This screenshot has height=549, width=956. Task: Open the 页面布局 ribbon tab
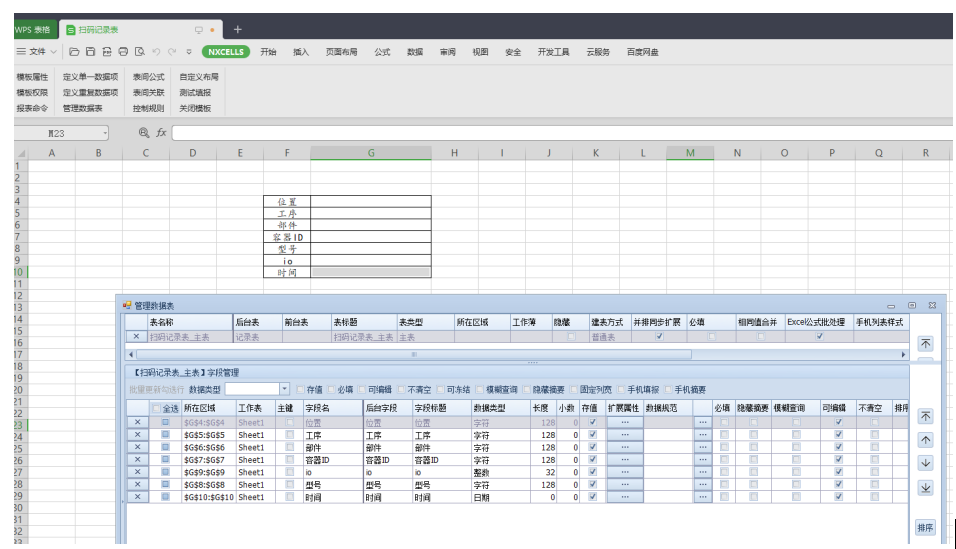tap(341, 52)
